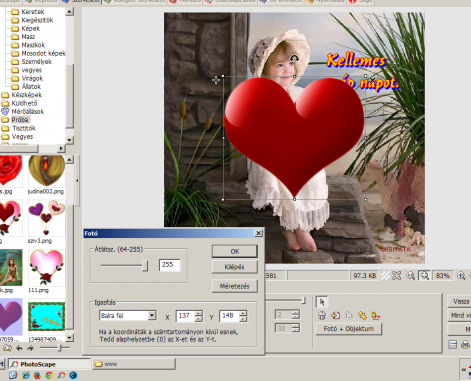Click the printer icon at bottom right
Image resolution: width=471 pixels, height=381 pixels.
pos(466,344)
